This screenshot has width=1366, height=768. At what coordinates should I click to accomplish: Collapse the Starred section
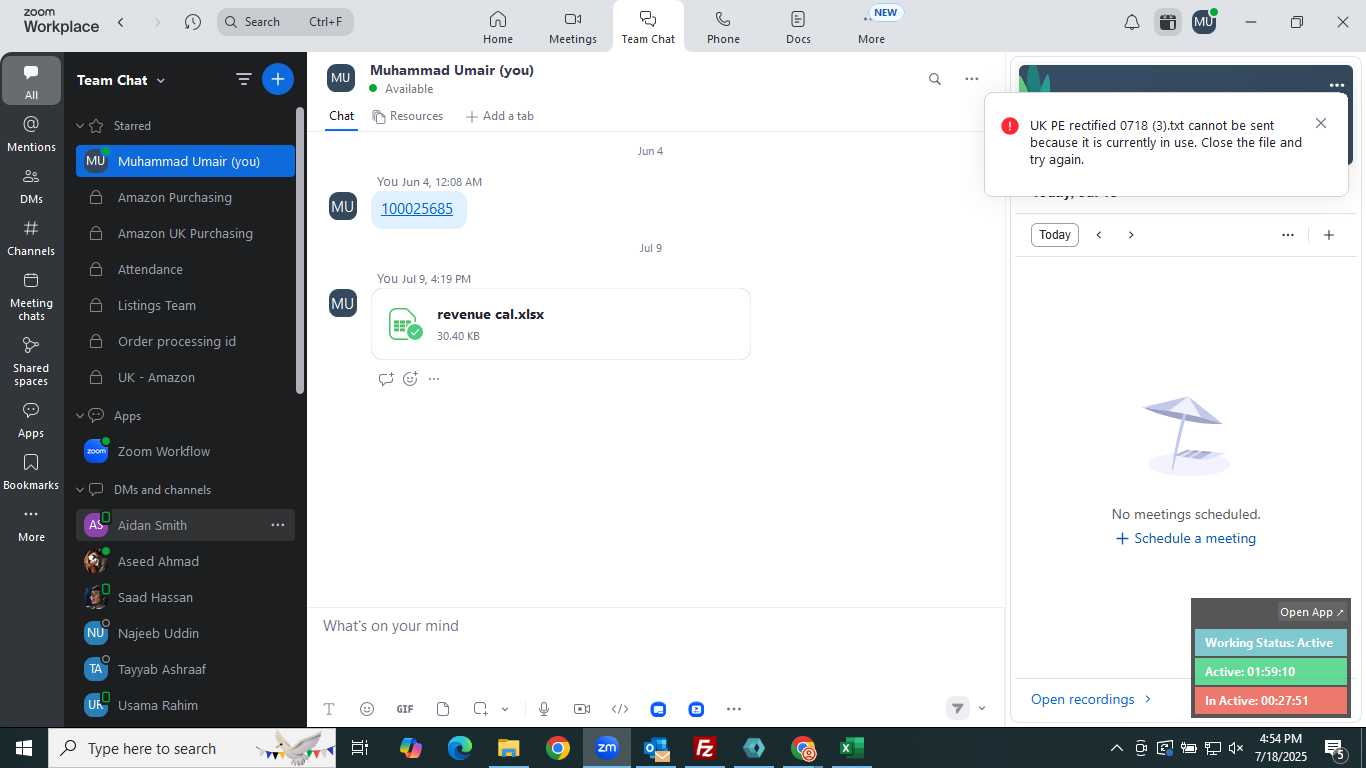point(80,126)
